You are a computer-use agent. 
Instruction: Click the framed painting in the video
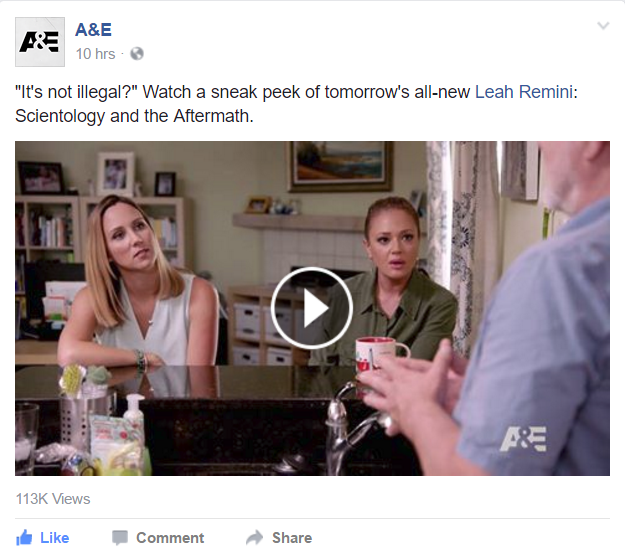[x=340, y=166]
